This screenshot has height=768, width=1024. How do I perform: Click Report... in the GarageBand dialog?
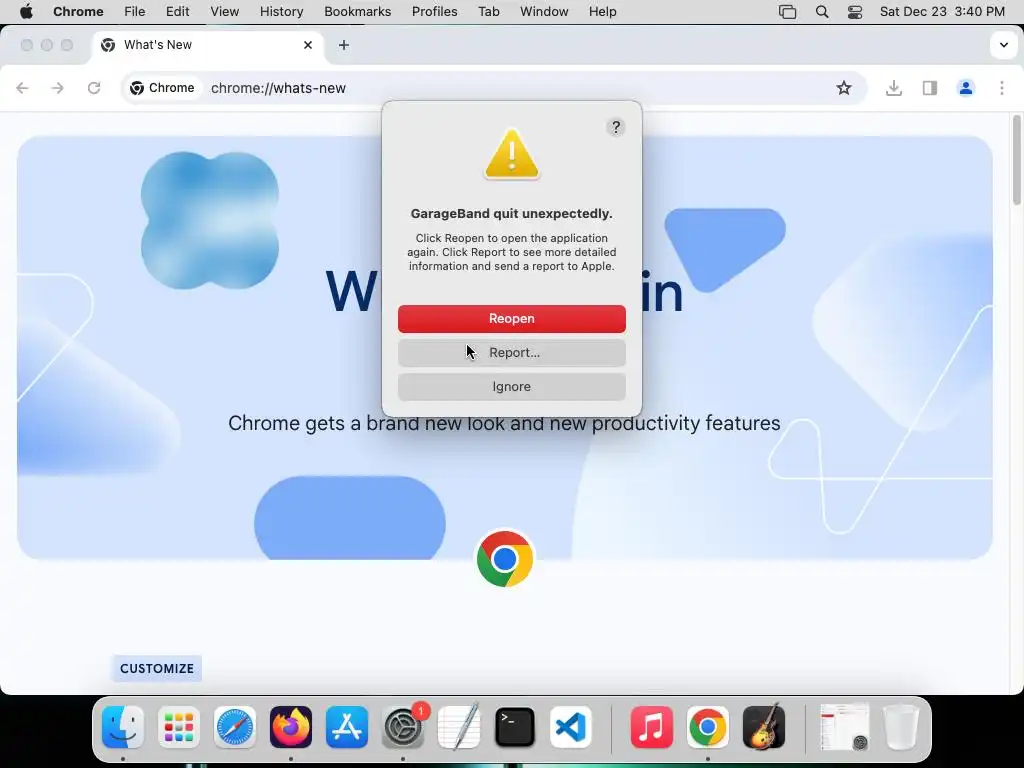click(511, 353)
